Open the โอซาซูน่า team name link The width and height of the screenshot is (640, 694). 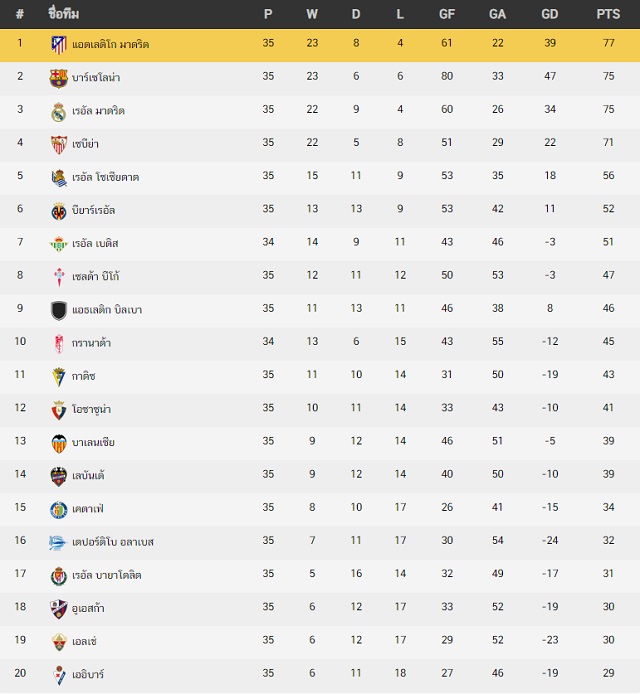pos(91,409)
